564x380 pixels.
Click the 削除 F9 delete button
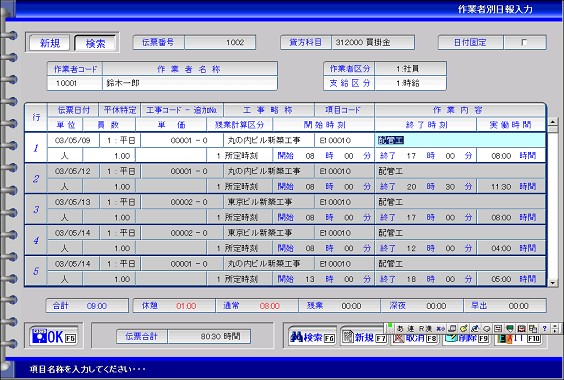[466, 338]
